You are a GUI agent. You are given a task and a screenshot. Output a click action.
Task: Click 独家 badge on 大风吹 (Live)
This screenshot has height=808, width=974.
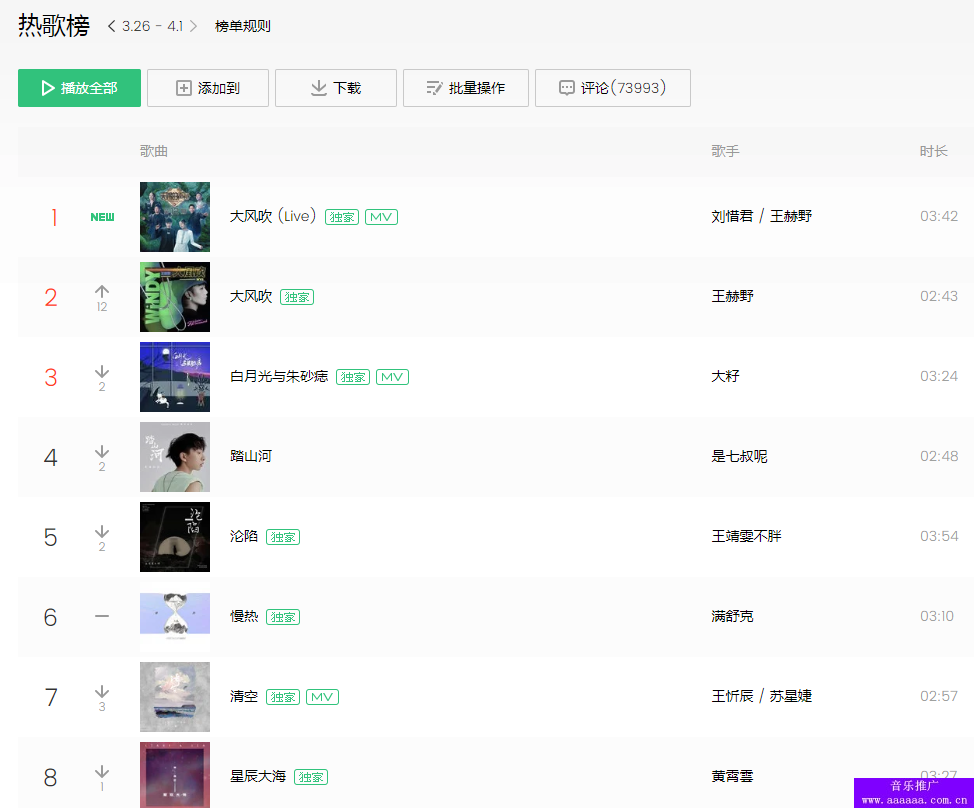pyautogui.click(x=342, y=217)
